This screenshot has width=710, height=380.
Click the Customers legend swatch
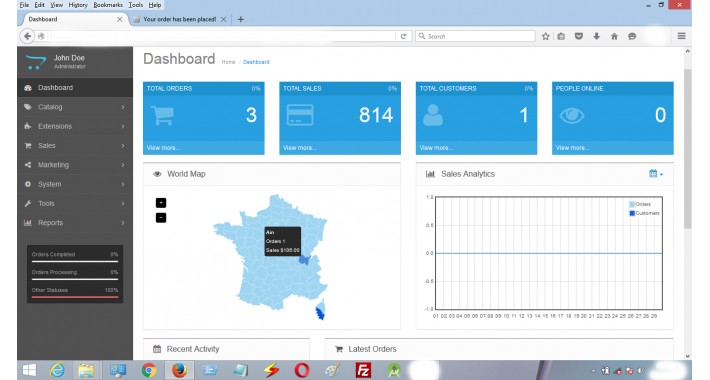(x=632, y=213)
